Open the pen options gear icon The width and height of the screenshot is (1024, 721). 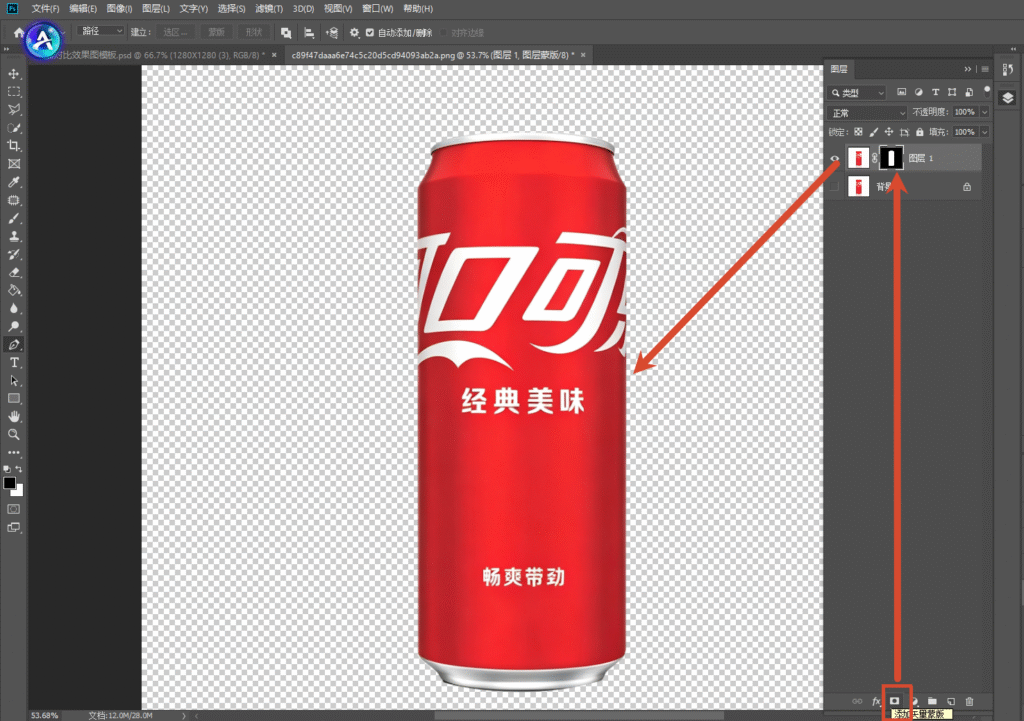pyautogui.click(x=355, y=33)
